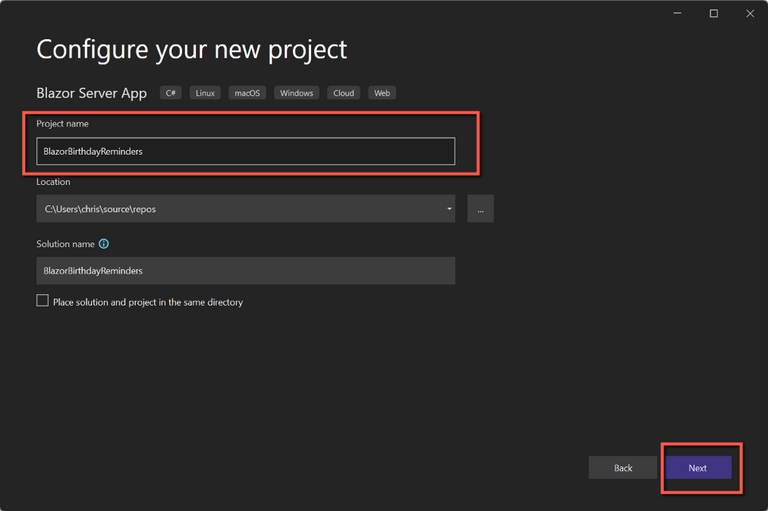Maximize the project configuration window
768x511 pixels.
pos(713,14)
